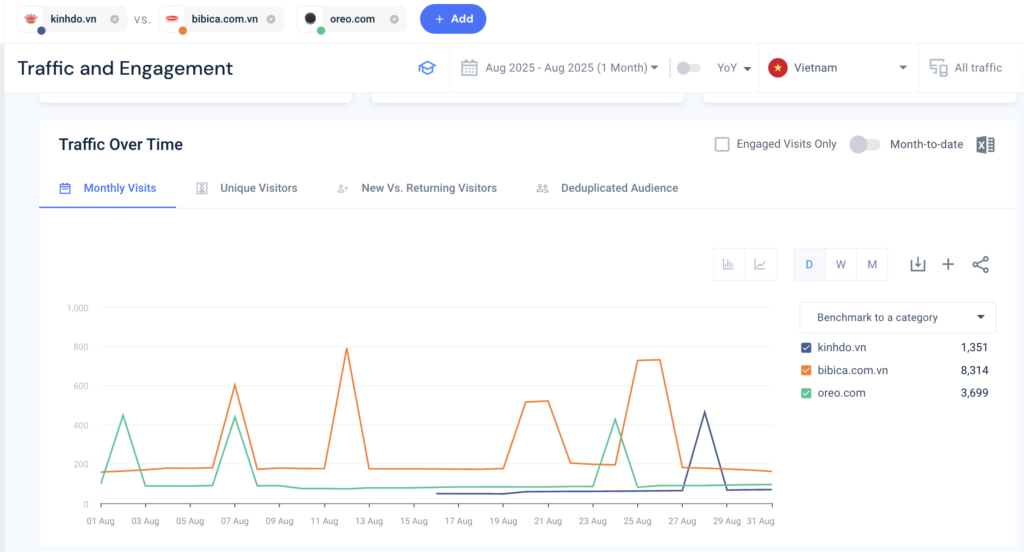This screenshot has width=1024, height=552.
Task: Remove kinhdo.vn from comparison
Action: point(115,20)
